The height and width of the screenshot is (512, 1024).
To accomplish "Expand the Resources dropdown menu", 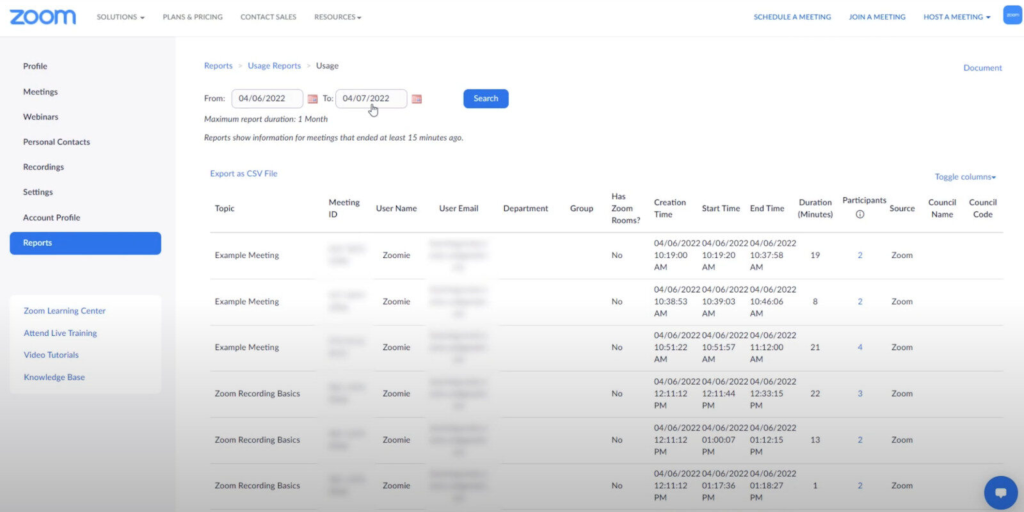I will point(337,17).
